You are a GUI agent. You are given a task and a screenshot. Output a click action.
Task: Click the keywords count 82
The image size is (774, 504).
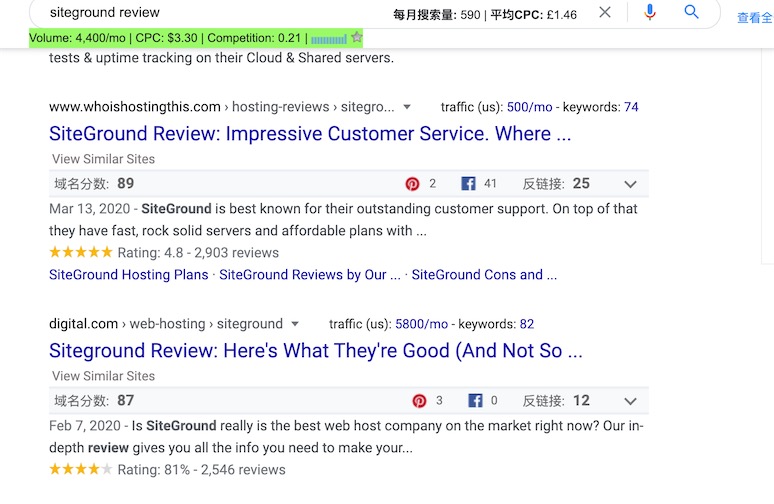coord(527,324)
